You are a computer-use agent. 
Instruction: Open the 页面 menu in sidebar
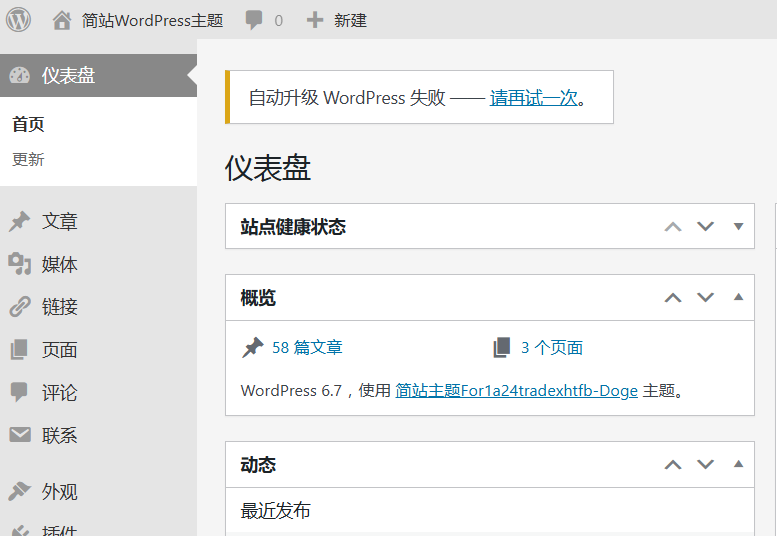coord(59,350)
